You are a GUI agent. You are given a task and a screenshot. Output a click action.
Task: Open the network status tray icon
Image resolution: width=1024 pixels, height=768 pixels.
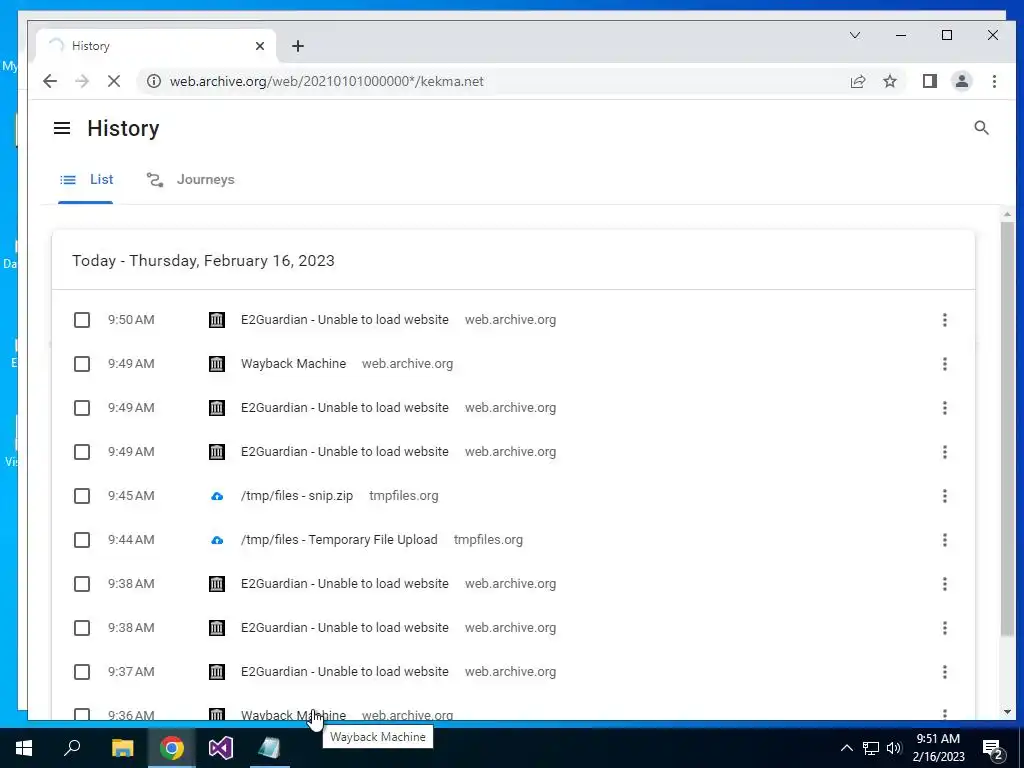pyautogui.click(x=871, y=748)
